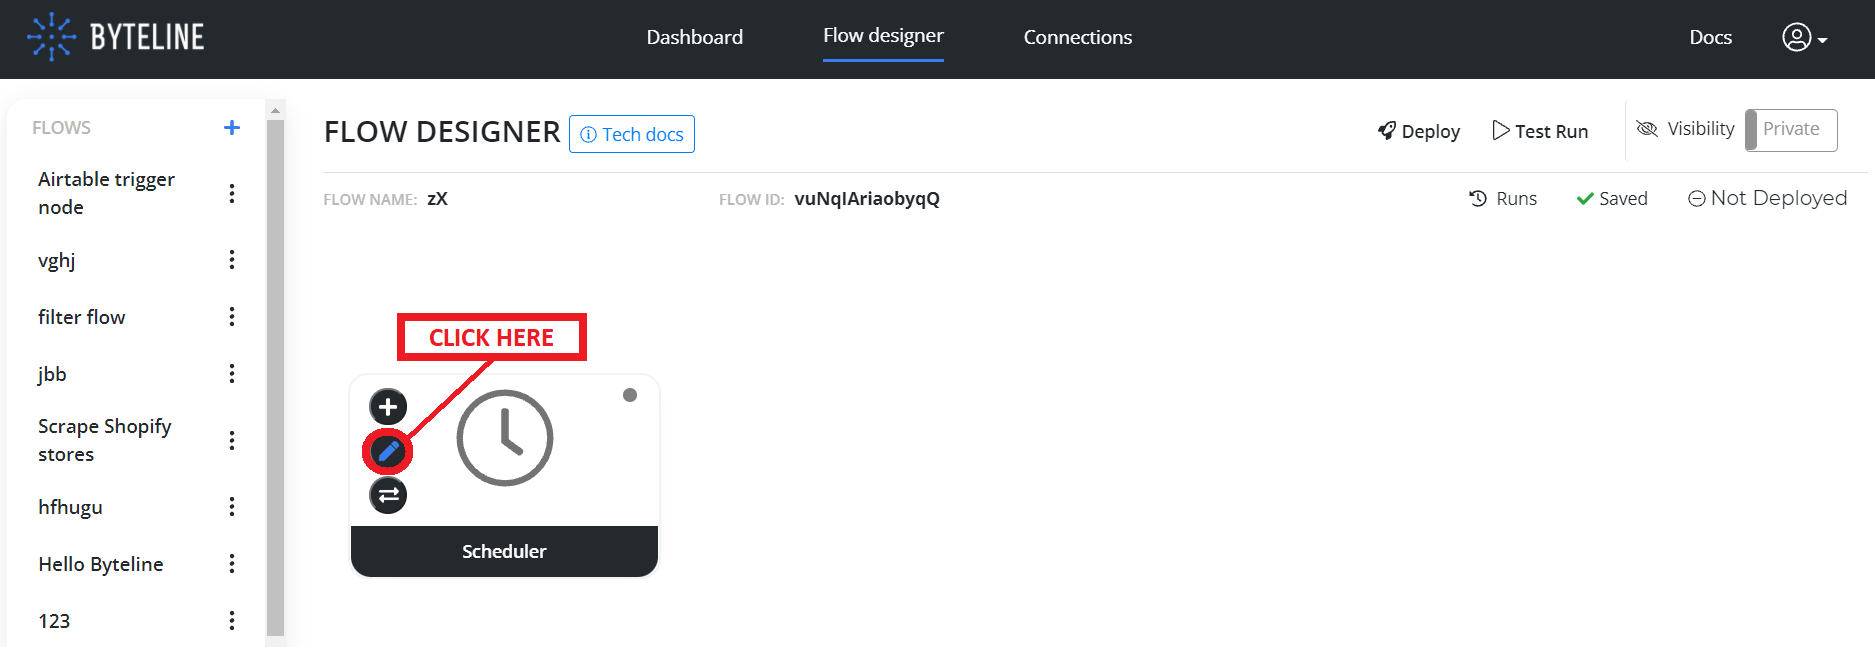Switch to the Connections tab
This screenshot has width=1875, height=648.
click(x=1078, y=37)
